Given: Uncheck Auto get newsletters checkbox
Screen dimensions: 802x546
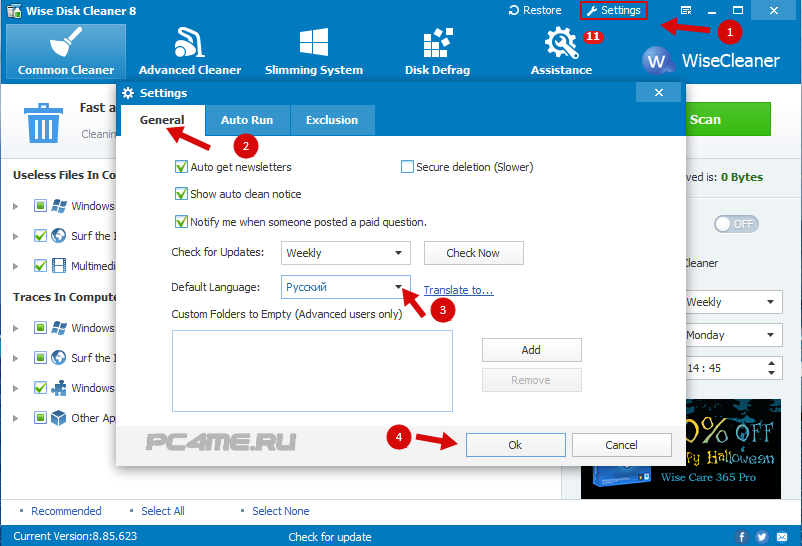Looking at the screenshot, I should [x=182, y=167].
